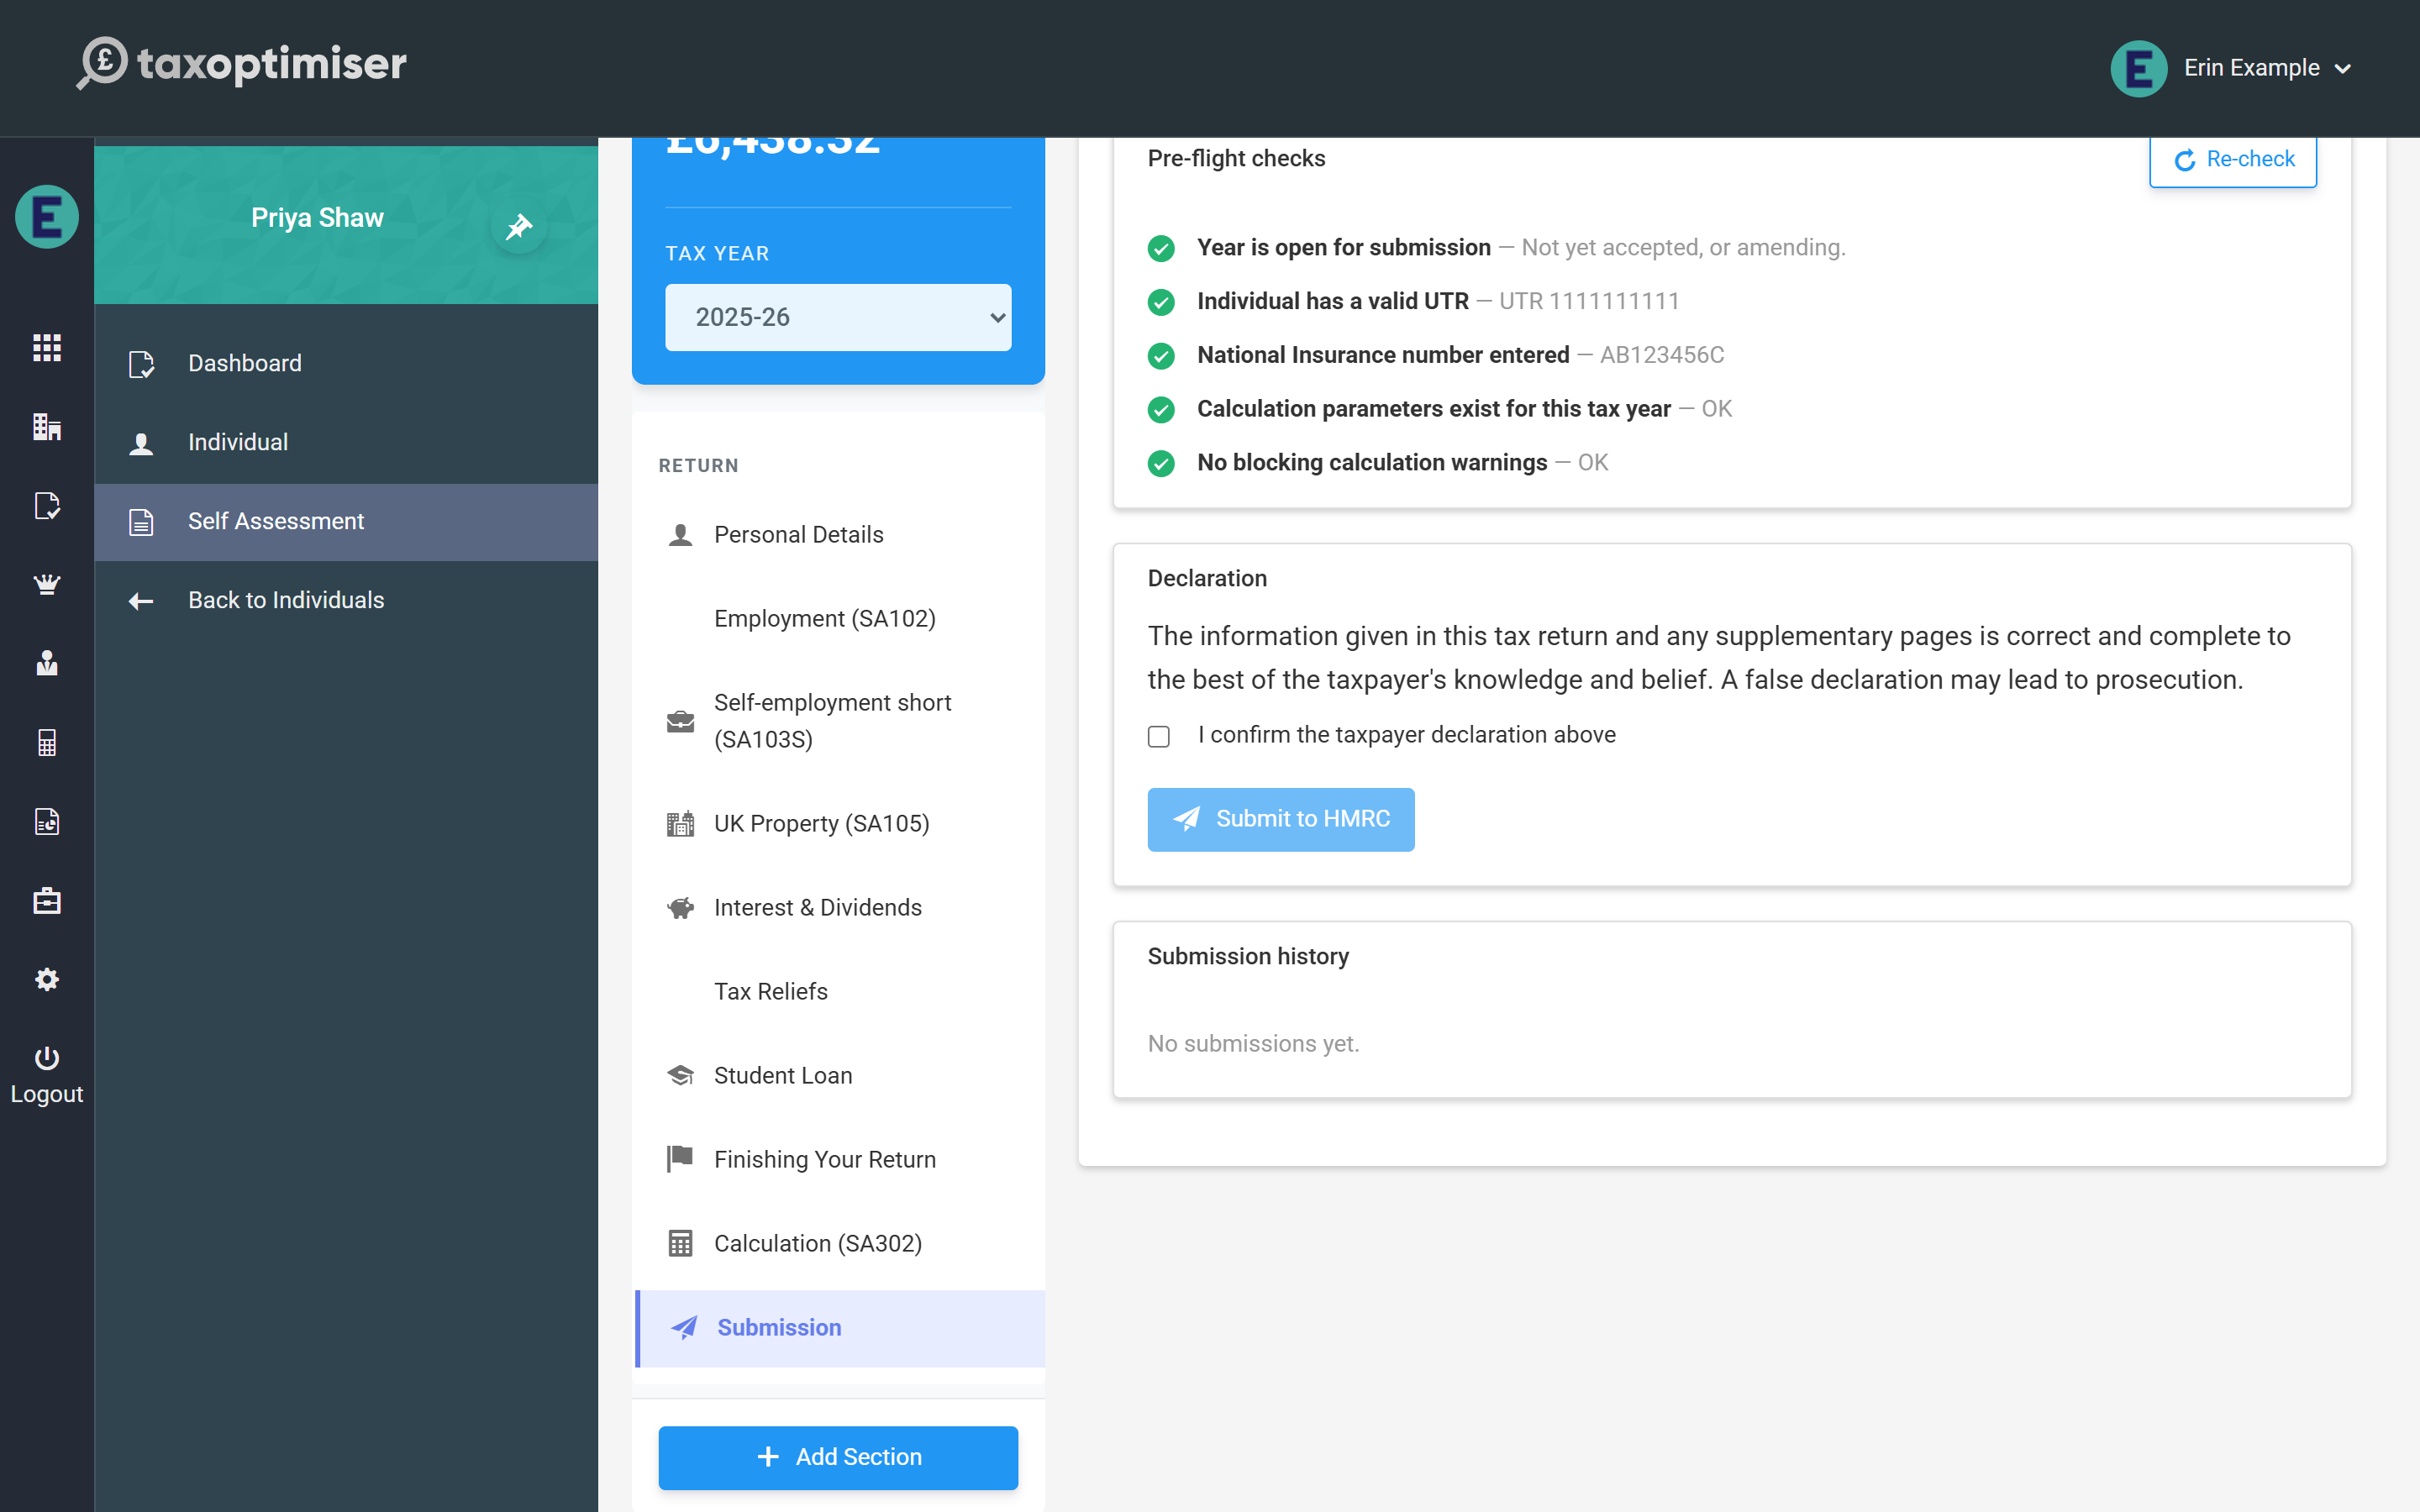Image resolution: width=2420 pixels, height=1512 pixels.
Task: Click the Logout power icon
Action: click(x=47, y=1058)
